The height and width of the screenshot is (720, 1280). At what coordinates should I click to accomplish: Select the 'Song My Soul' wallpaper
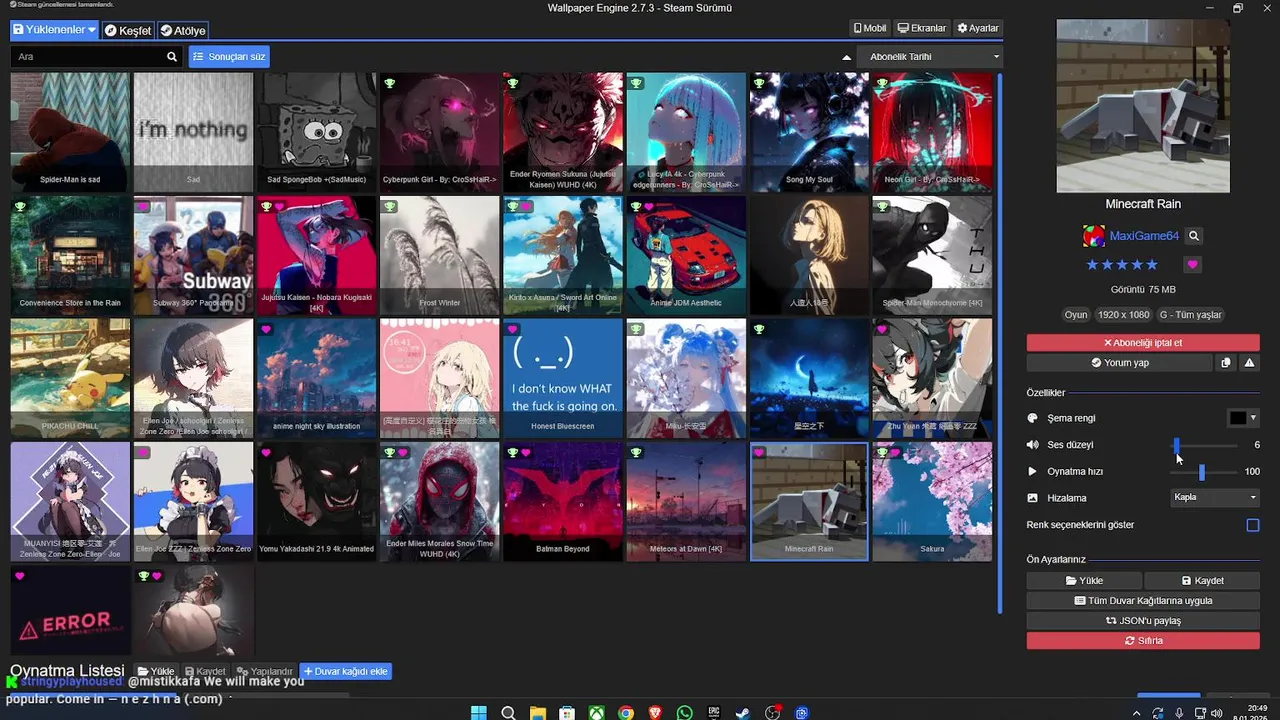[x=809, y=132]
